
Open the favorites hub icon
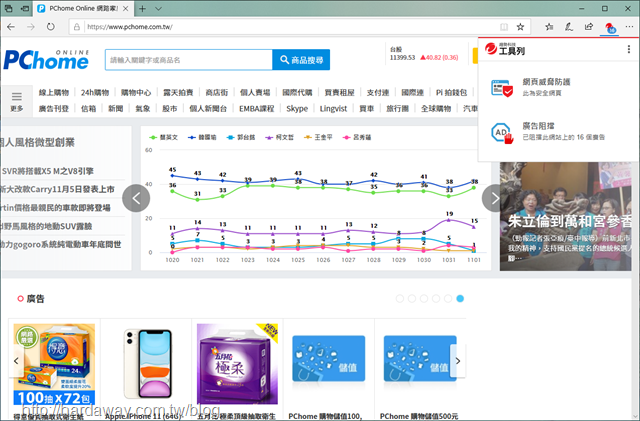tap(549, 27)
